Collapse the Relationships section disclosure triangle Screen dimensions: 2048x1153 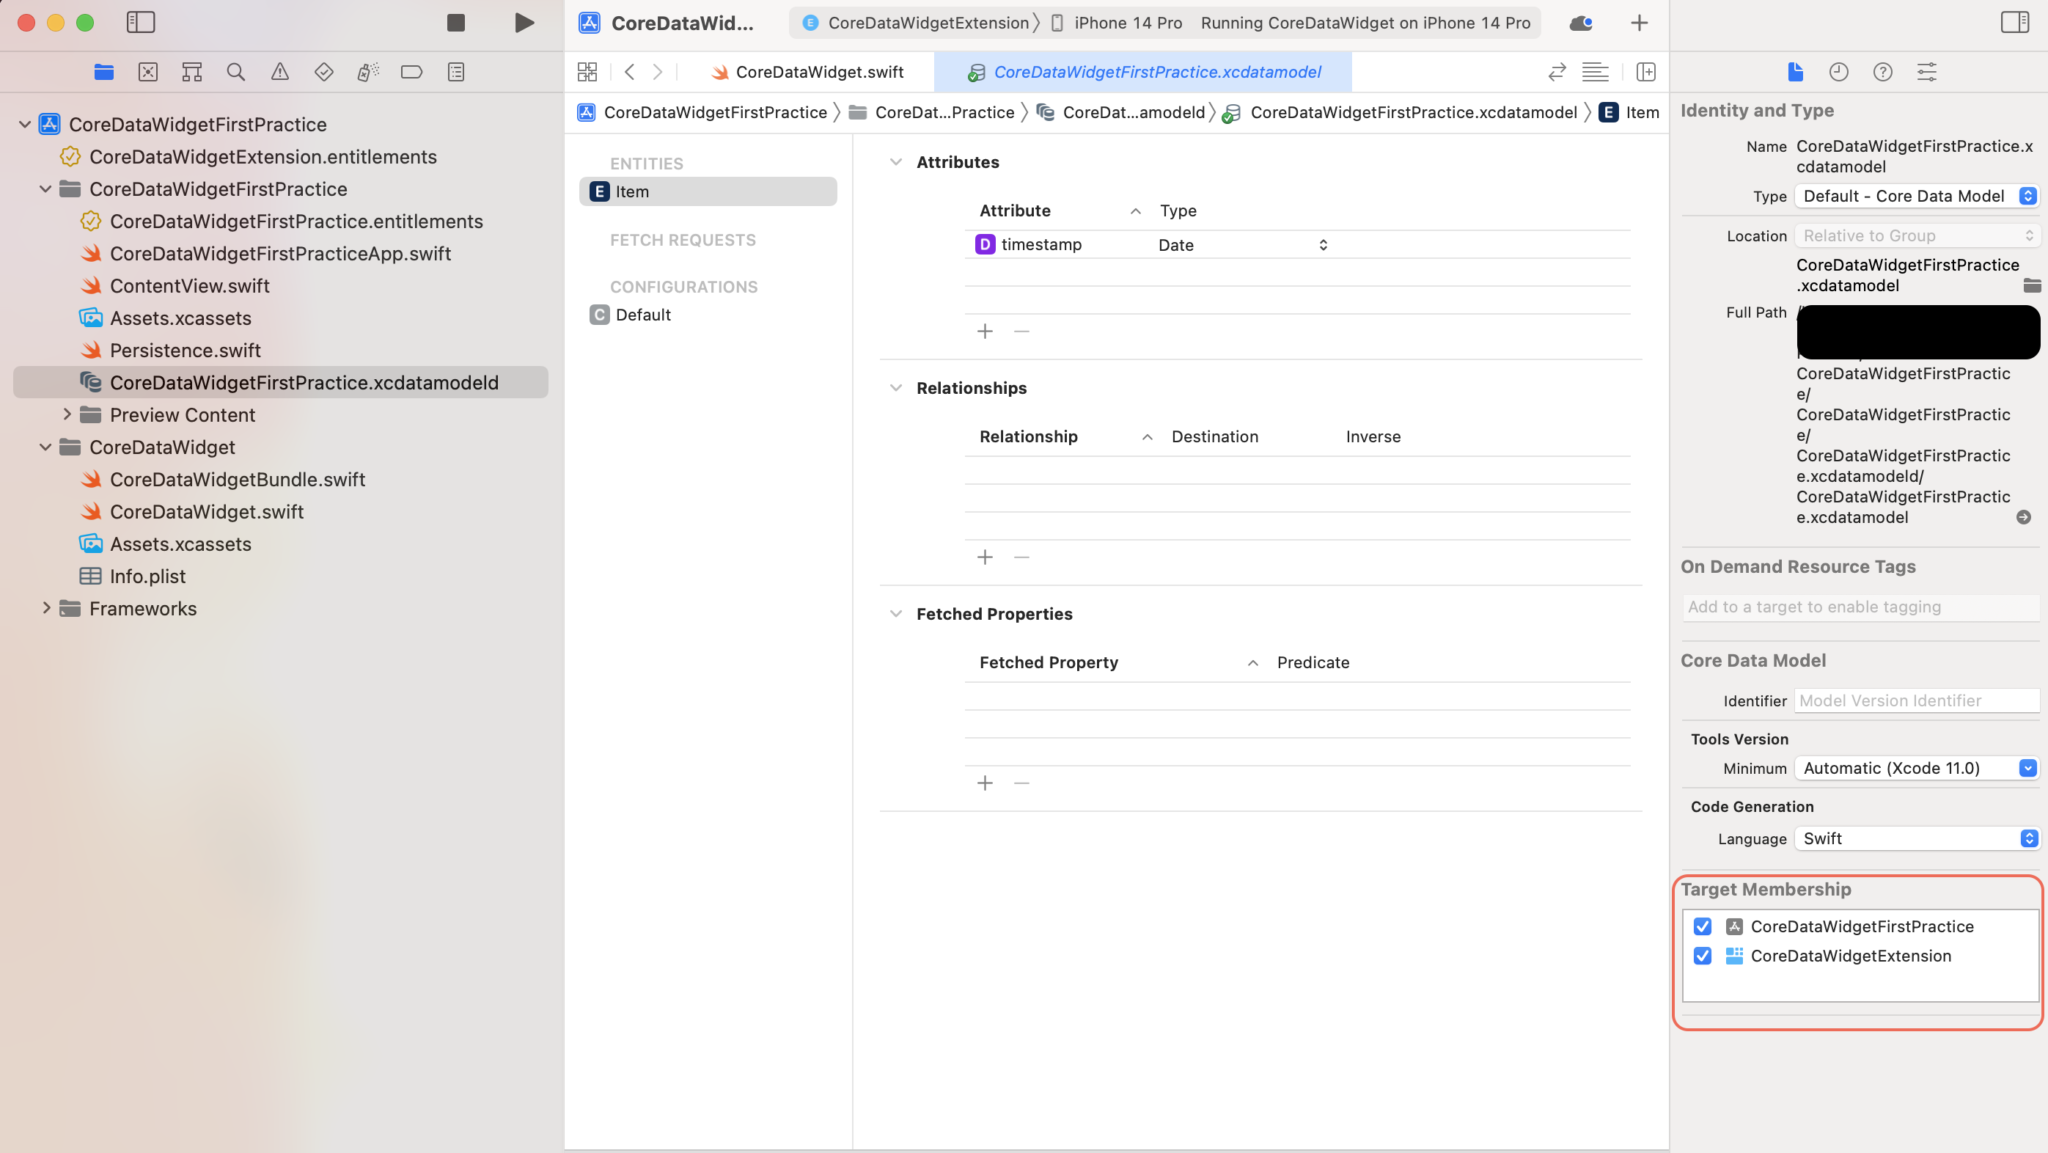[894, 388]
